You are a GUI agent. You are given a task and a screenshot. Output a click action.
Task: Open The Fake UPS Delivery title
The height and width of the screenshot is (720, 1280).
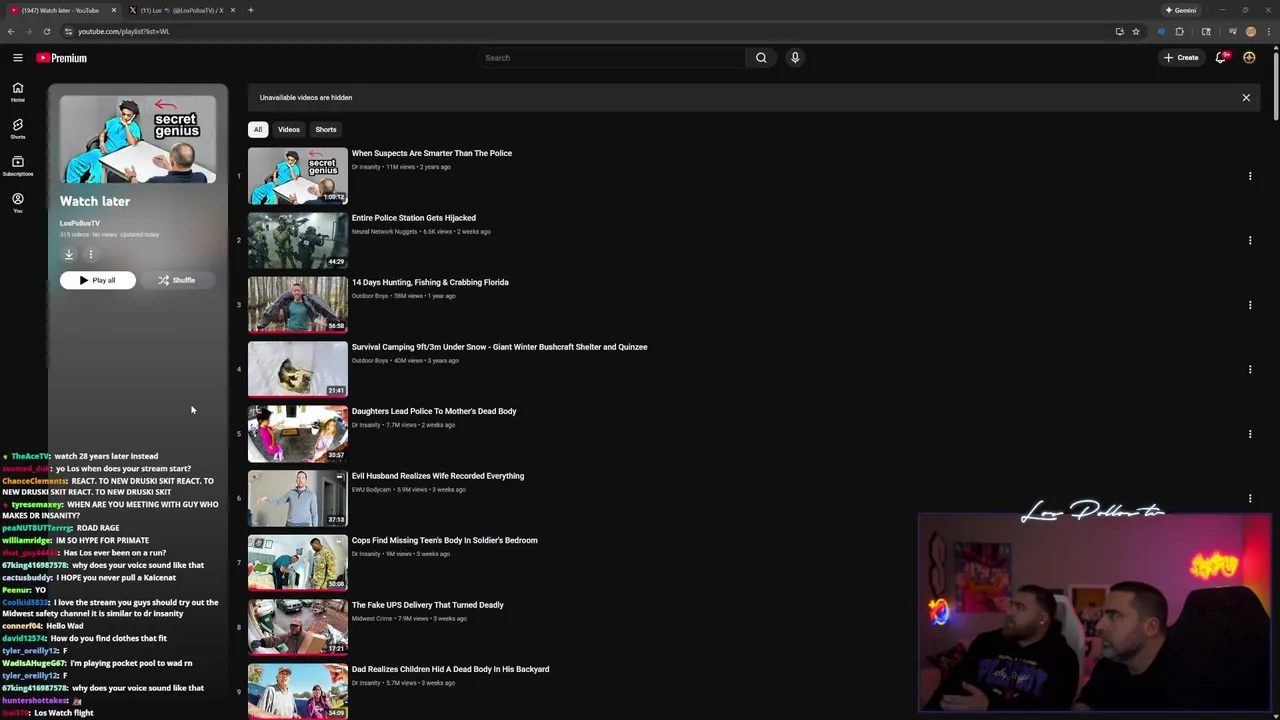pyautogui.click(x=427, y=605)
